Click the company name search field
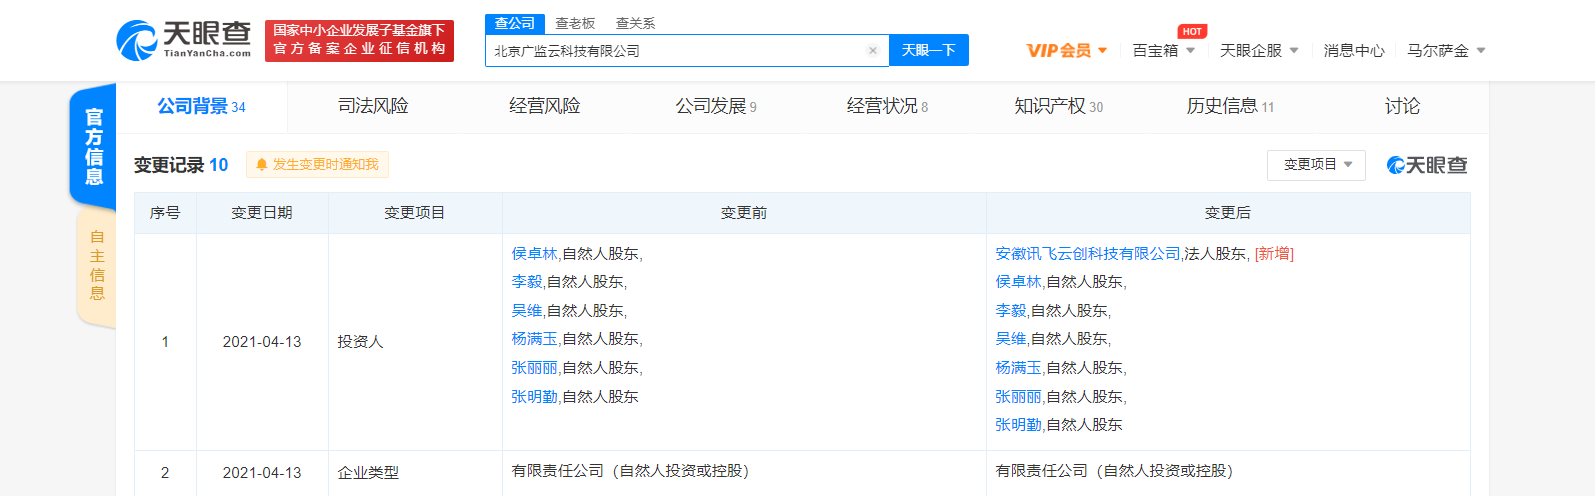 tap(675, 50)
